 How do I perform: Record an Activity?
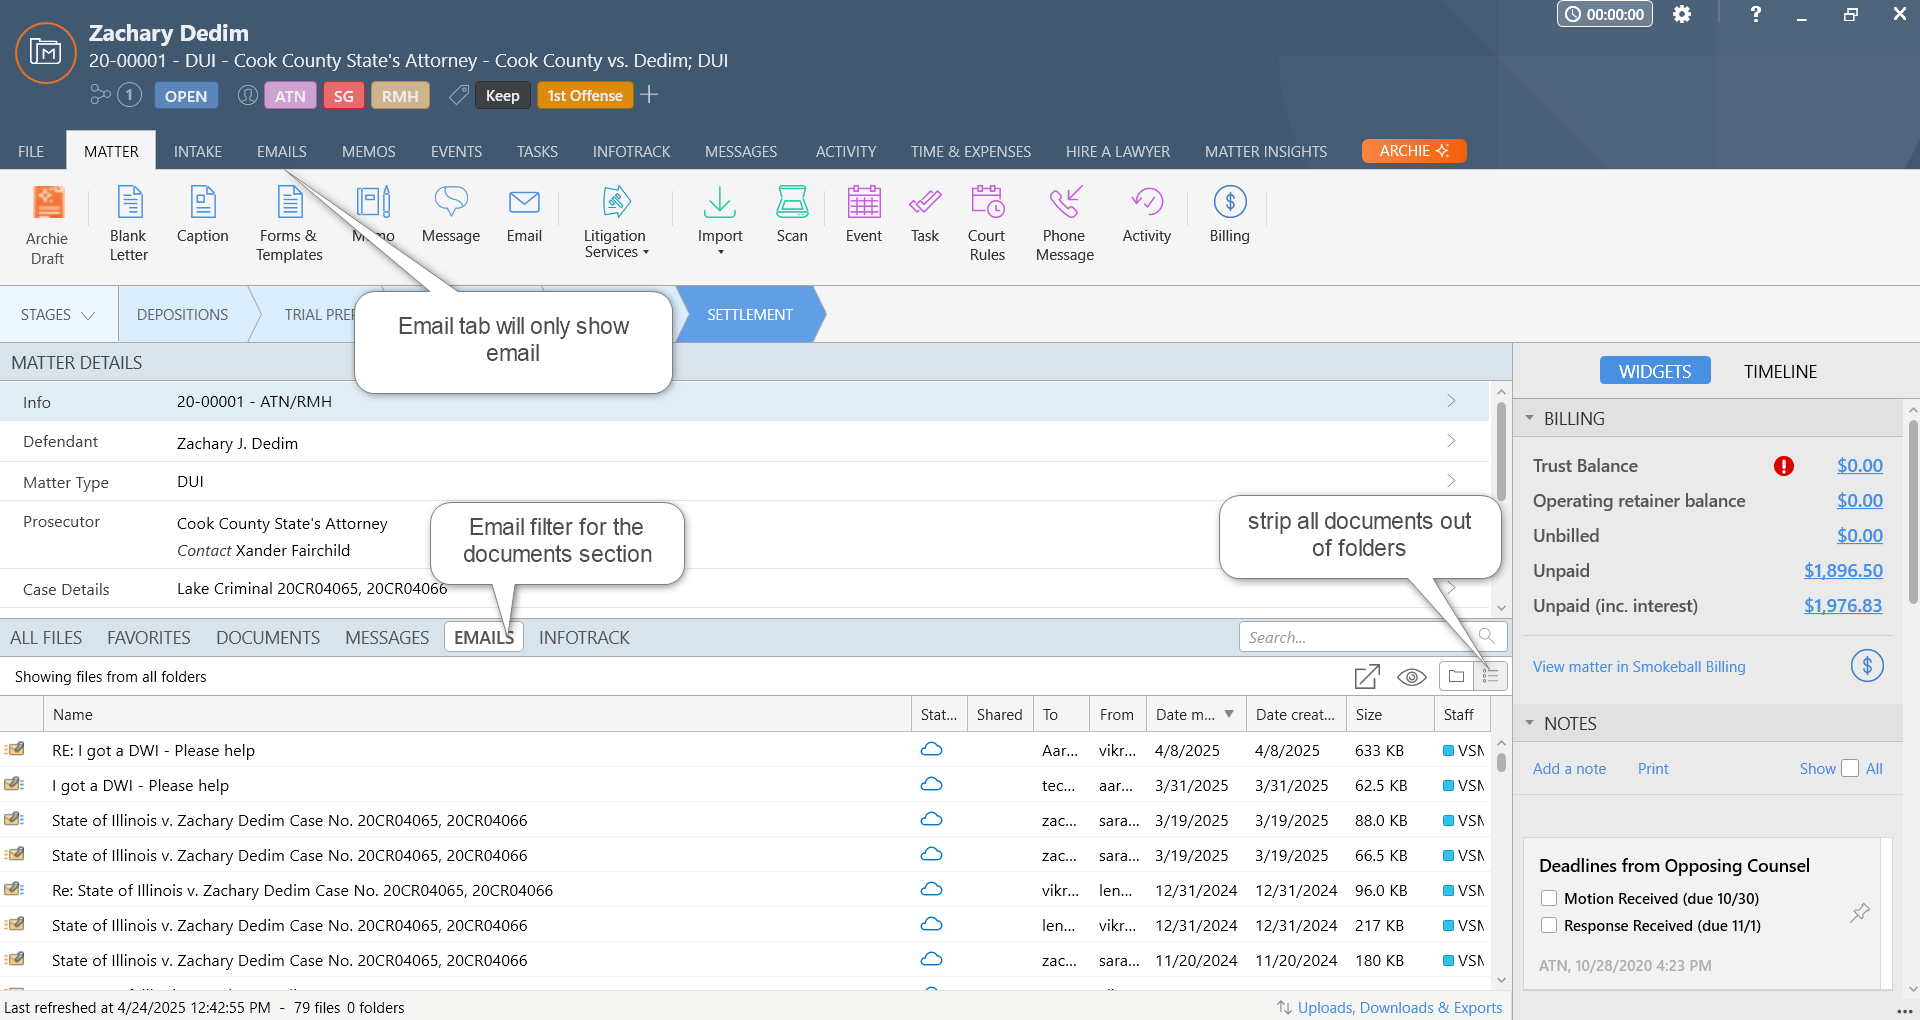point(1147,215)
